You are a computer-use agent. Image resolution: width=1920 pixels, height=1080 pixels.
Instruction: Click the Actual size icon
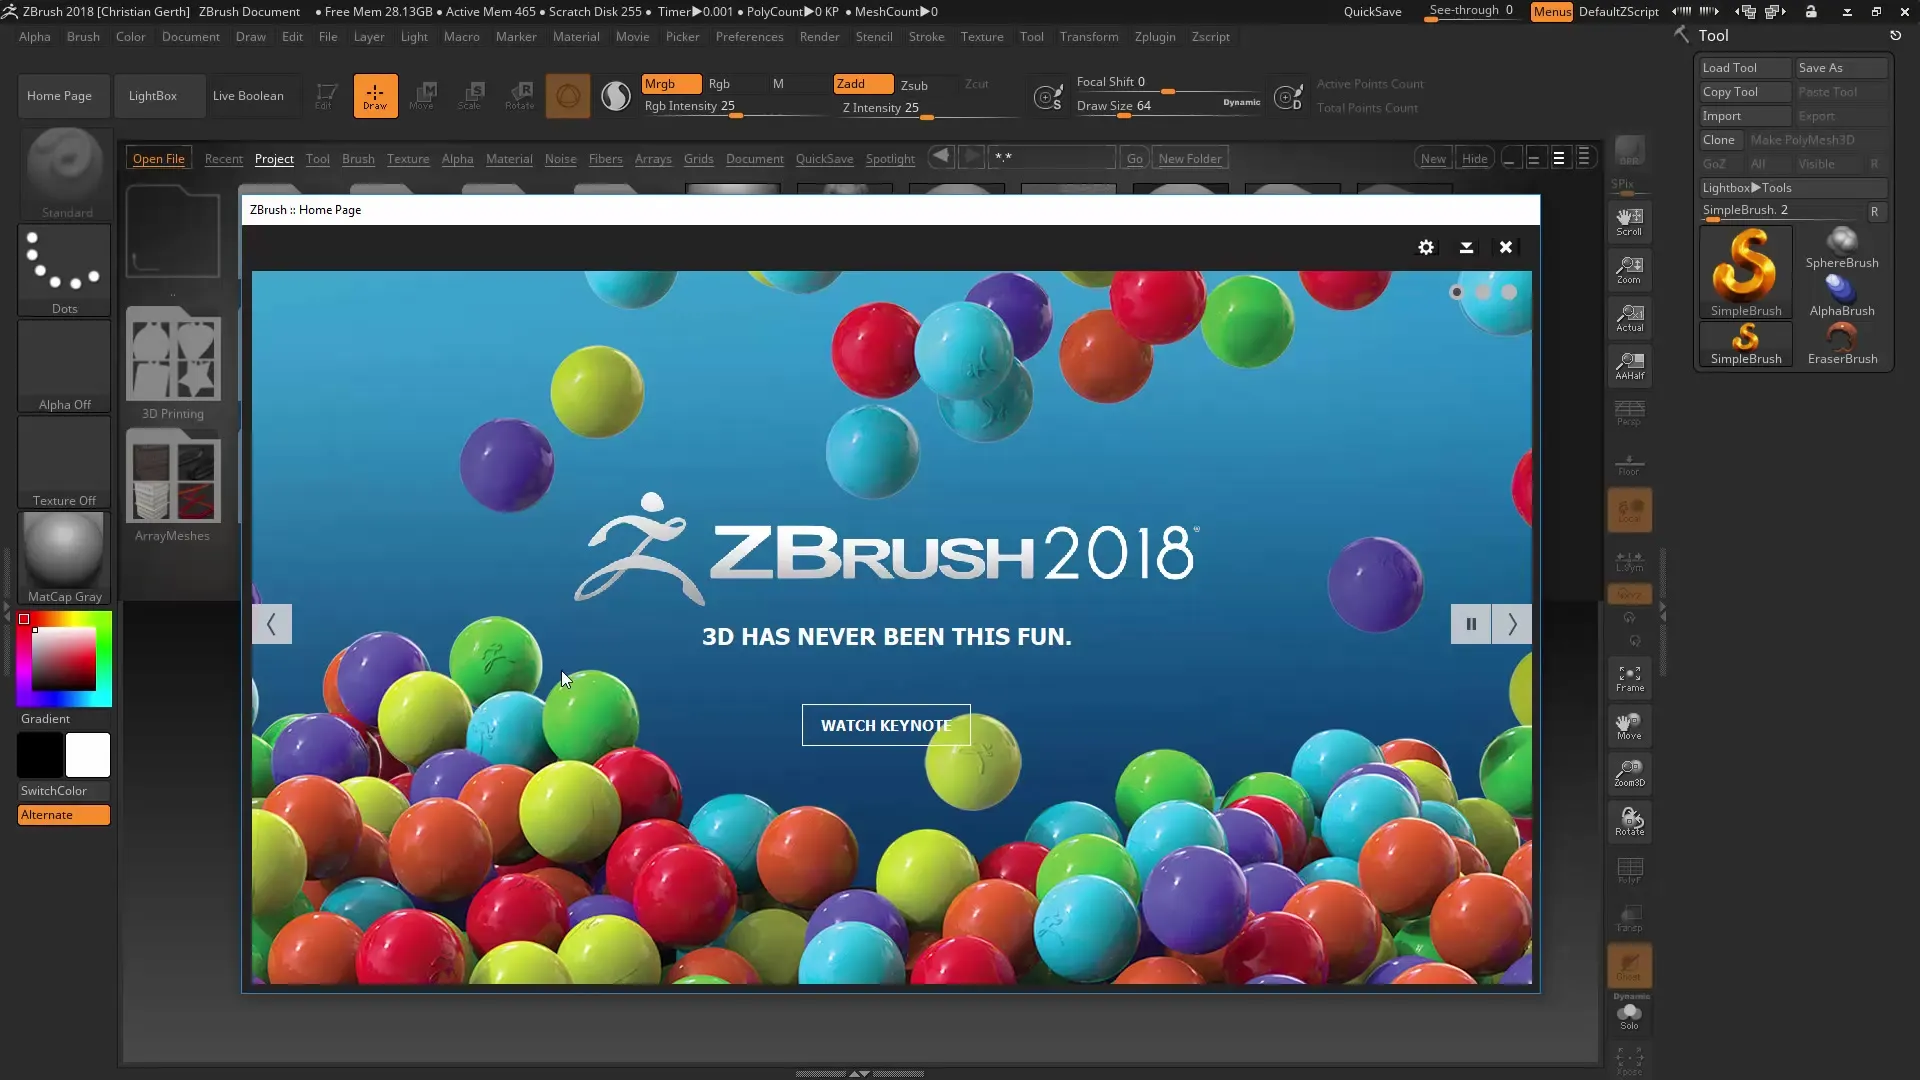click(1629, 318)
